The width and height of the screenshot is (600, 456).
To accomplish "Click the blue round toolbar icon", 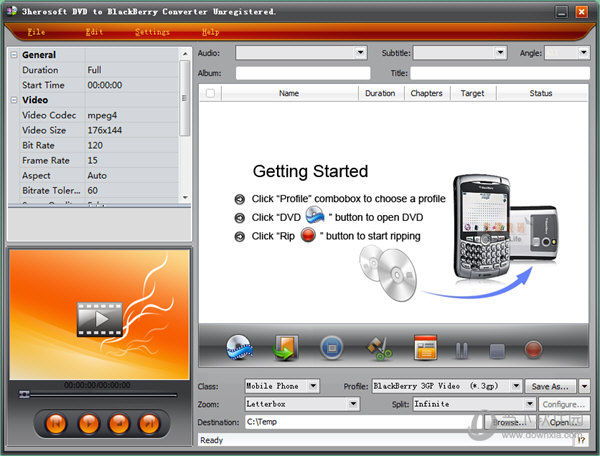I will (331, 348).
